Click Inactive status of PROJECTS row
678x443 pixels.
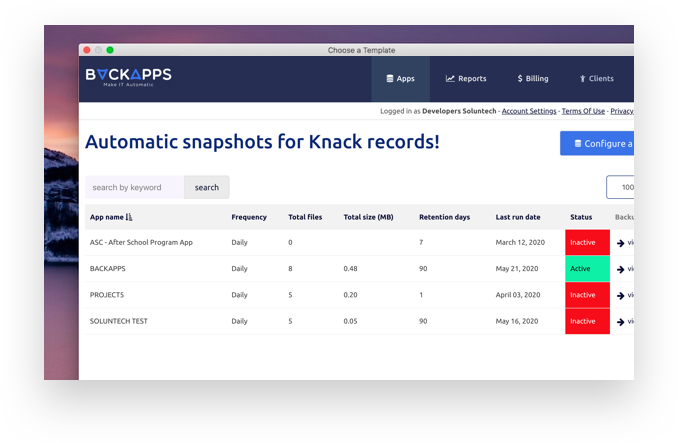pyautogui.click(x=587, y=295)
